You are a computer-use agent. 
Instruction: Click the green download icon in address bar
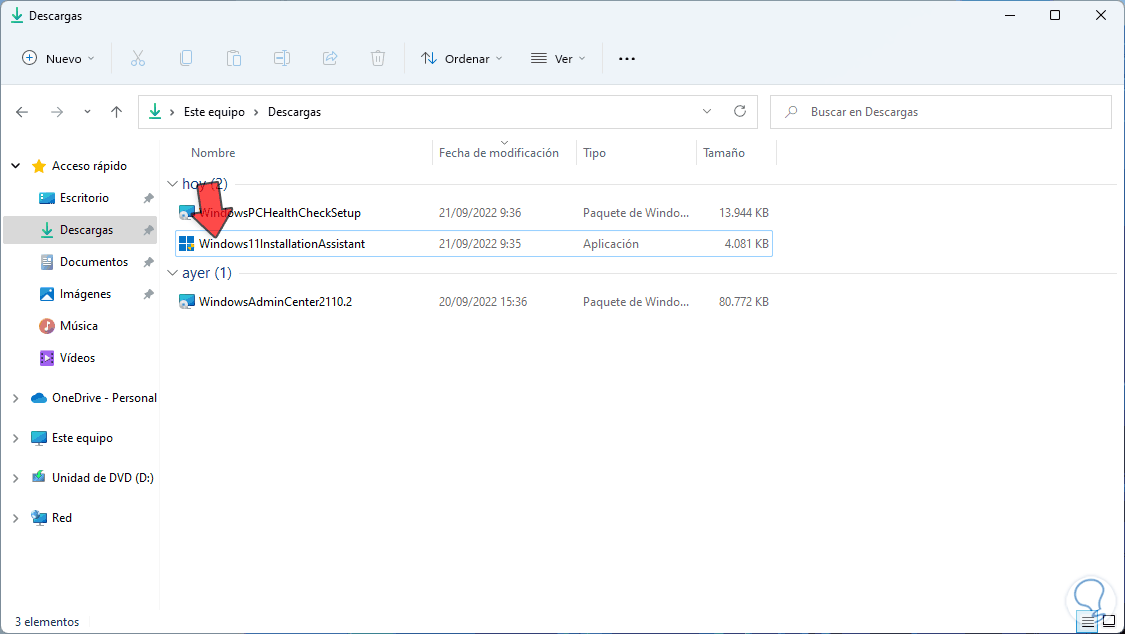click(x=154, y=112)
